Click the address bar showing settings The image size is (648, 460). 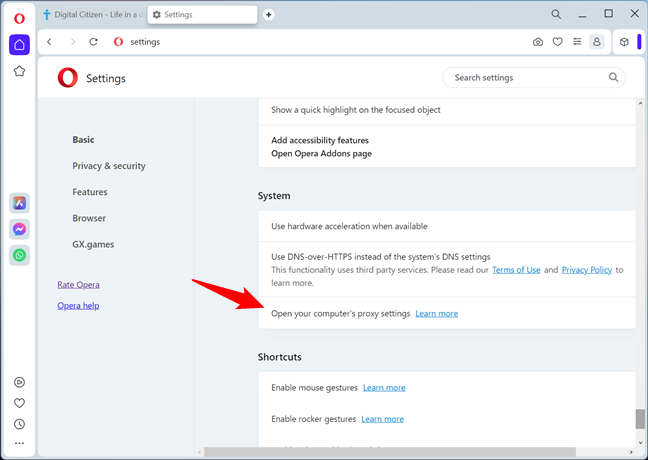(x=318, y=42)
